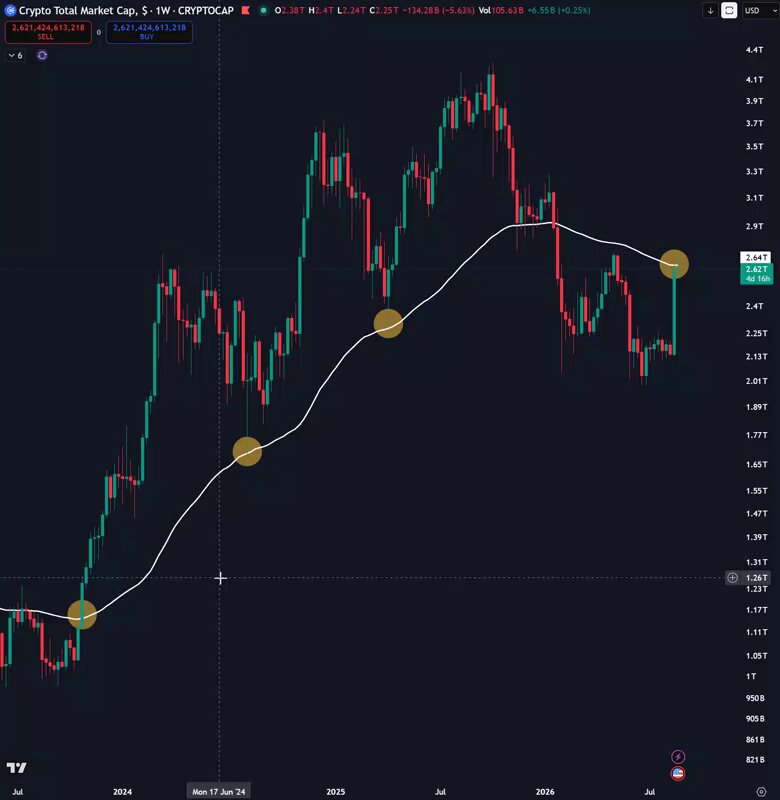Click the 2.01T price axis label
This screenshot has height=800, width=780.
(757, 381)
